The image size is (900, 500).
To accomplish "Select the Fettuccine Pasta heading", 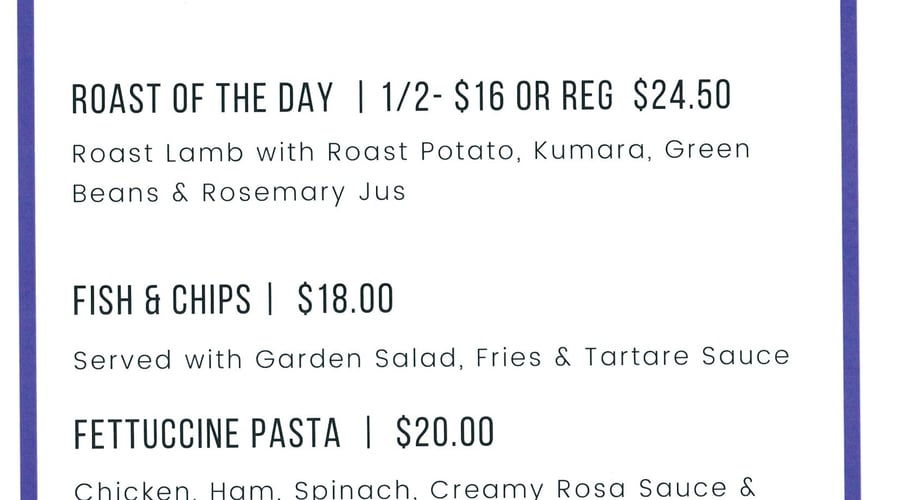I will [x=207, y=433].
